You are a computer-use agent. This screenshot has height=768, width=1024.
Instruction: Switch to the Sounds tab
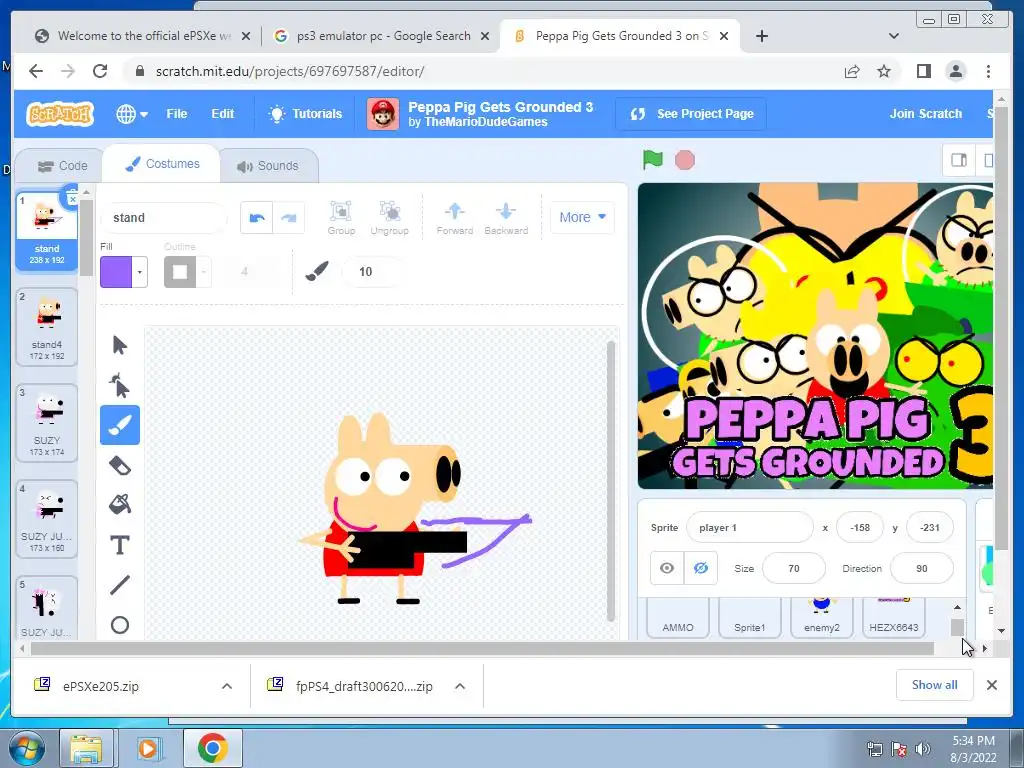click(x=268, y=166)
